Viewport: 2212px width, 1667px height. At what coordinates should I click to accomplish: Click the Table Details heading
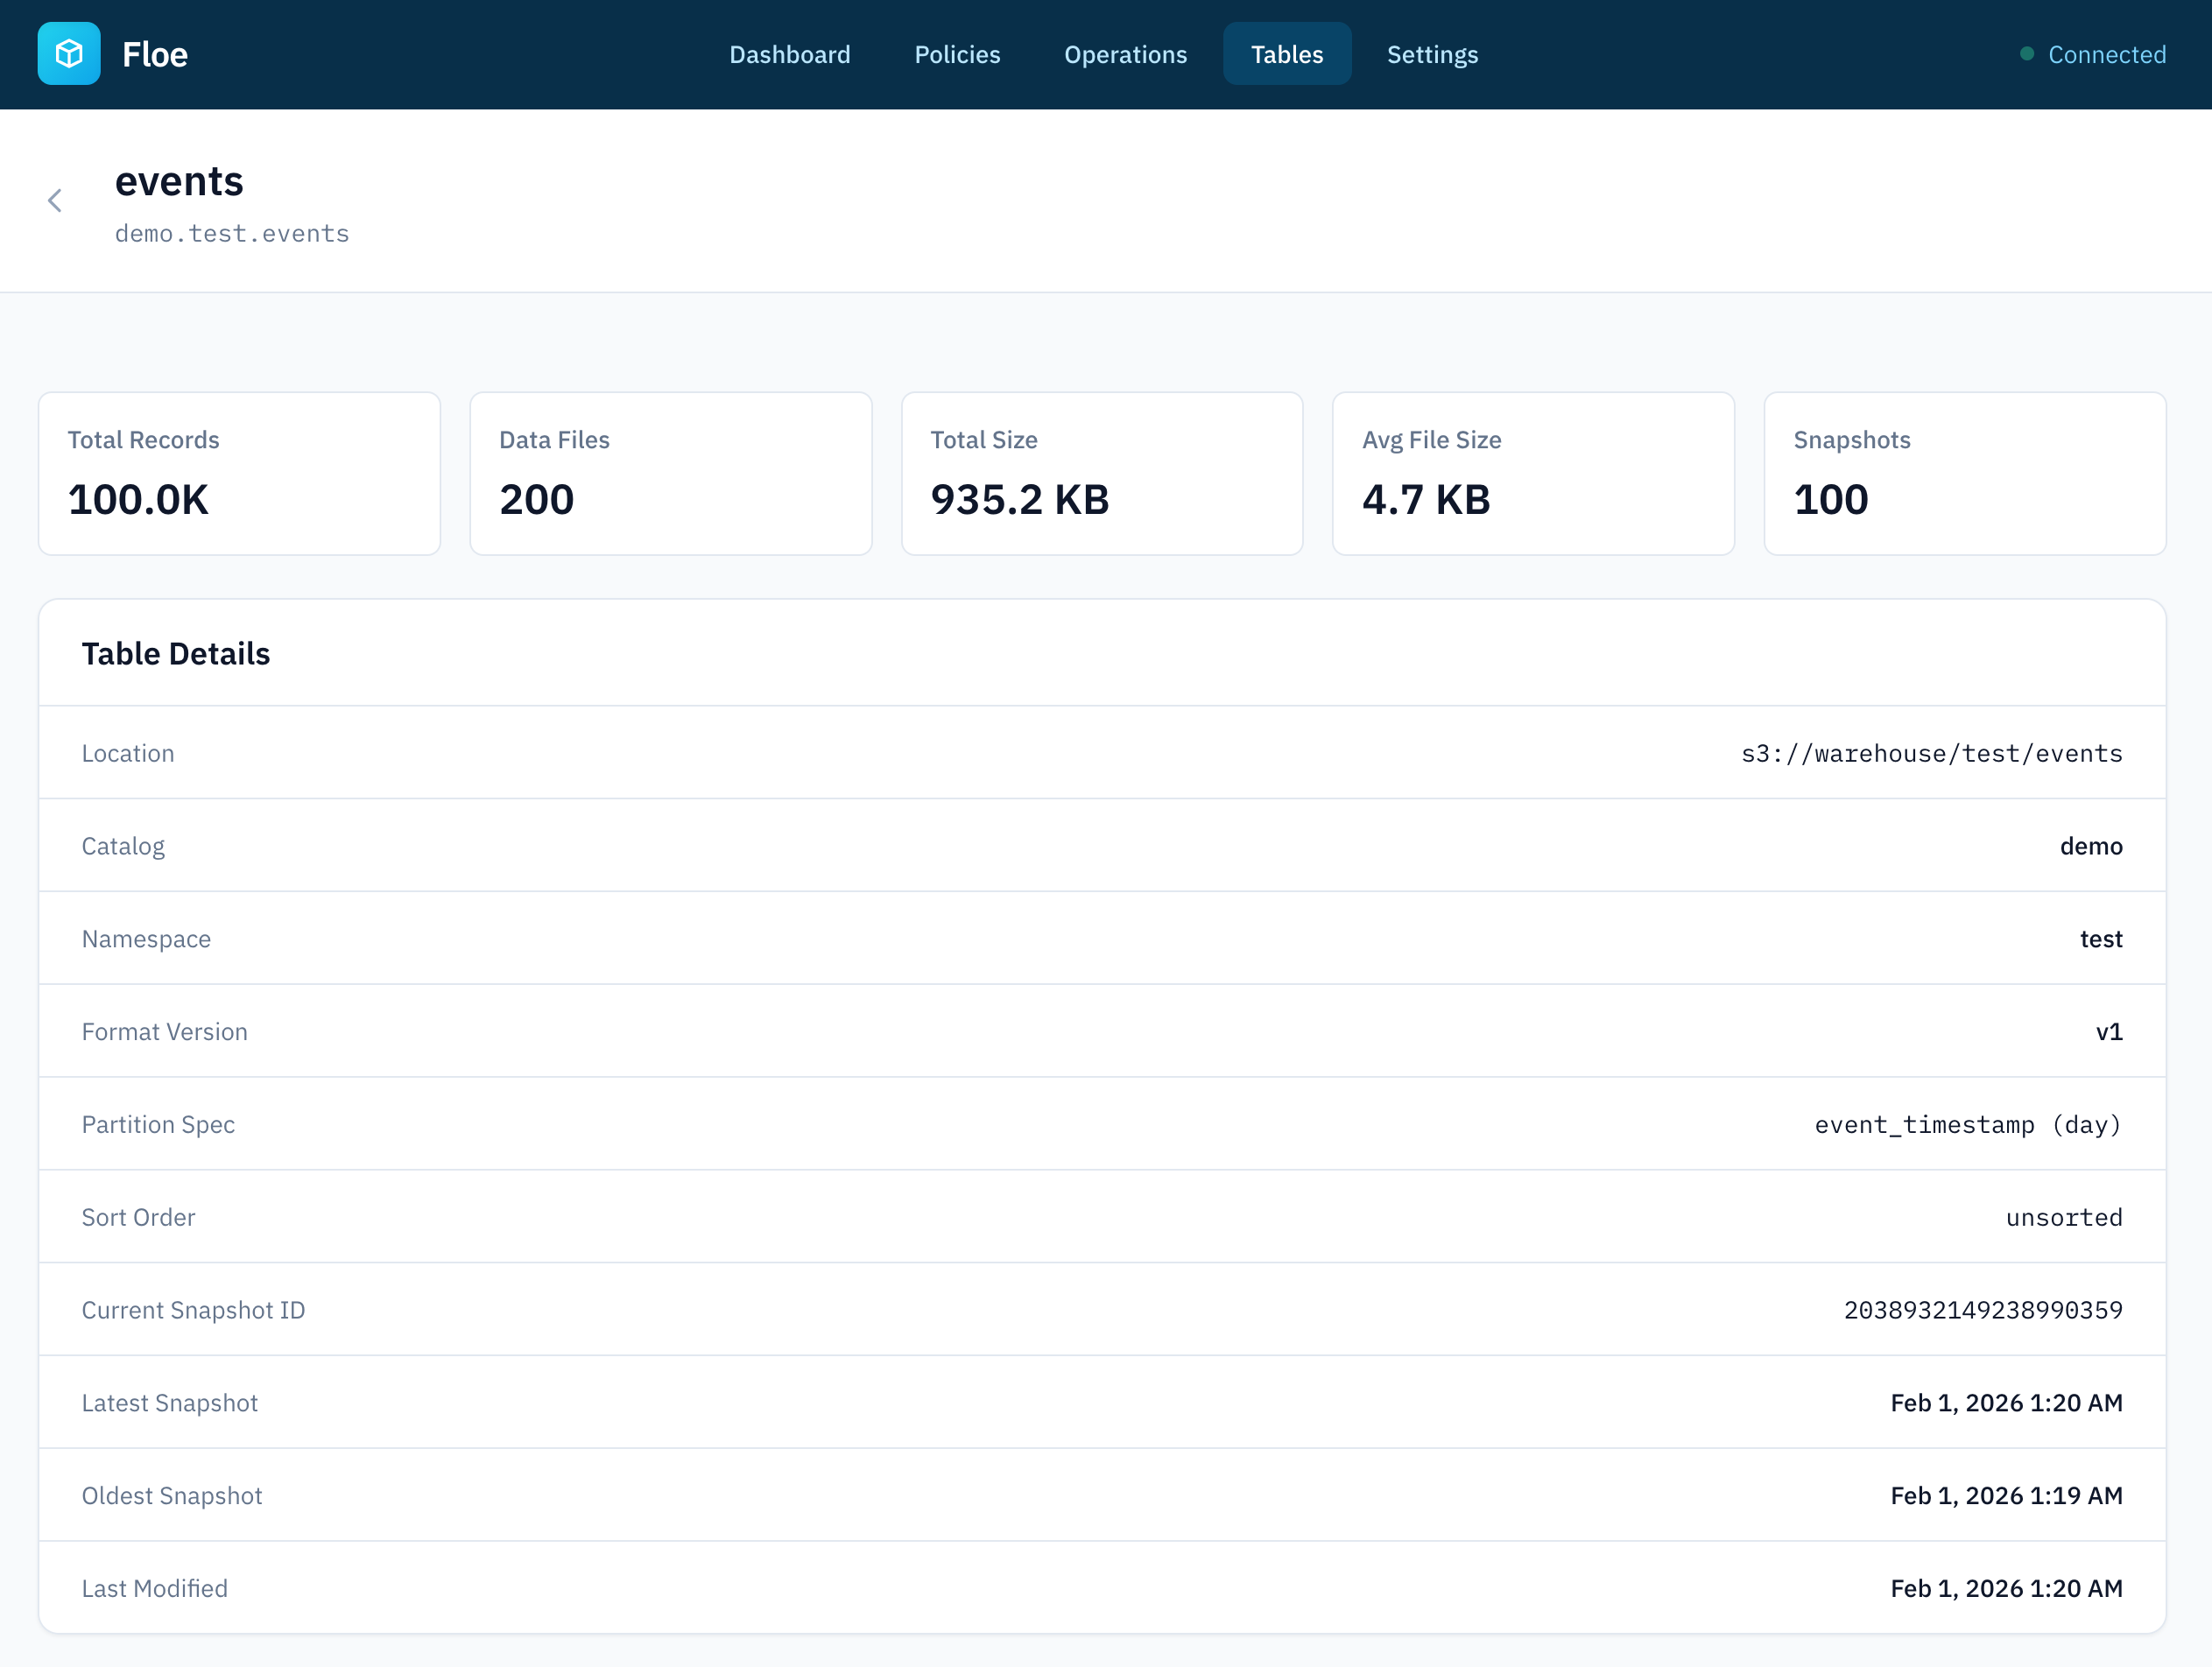pyautogui.click(x=176, y=653)
